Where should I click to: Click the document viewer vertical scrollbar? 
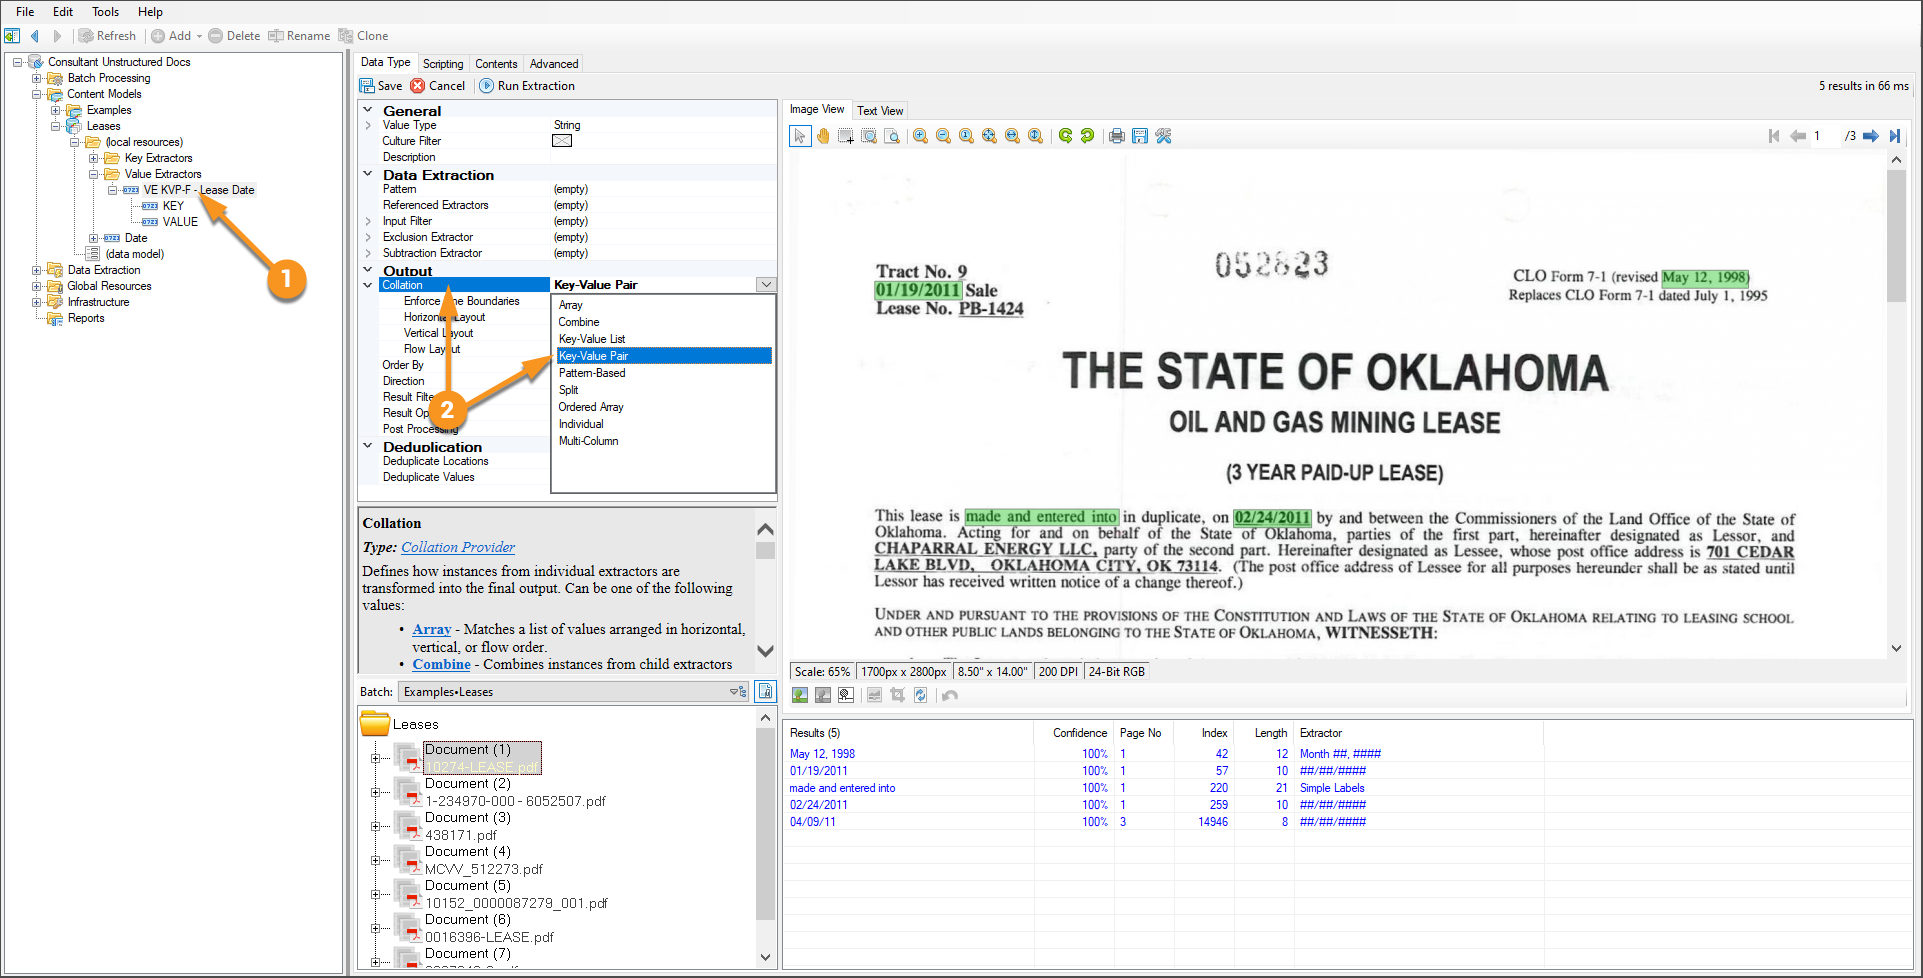[1896, 400]
